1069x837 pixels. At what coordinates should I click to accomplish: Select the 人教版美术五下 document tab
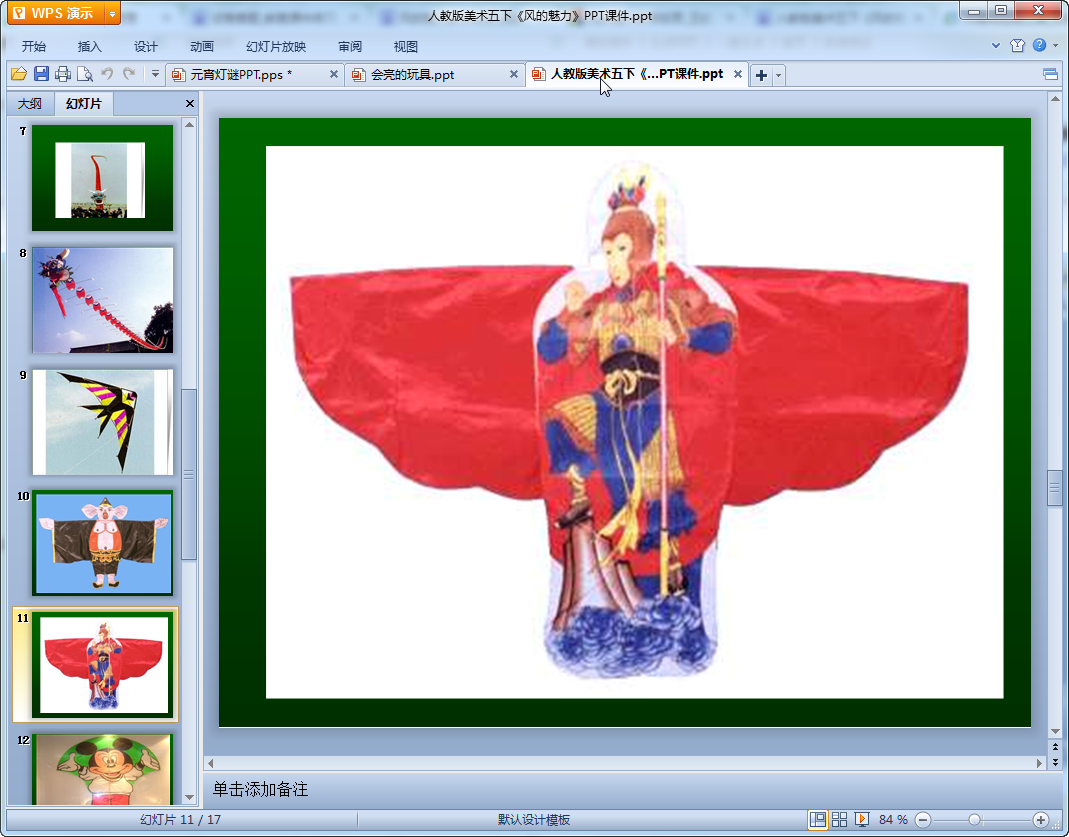[x=636, y=74]
